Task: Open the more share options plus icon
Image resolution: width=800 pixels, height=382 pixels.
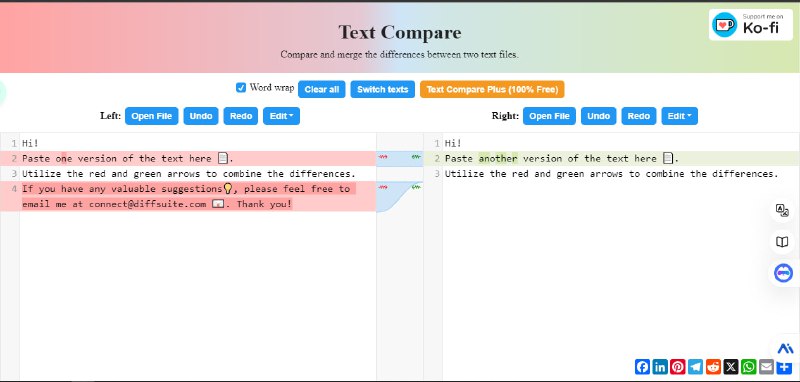Action: click(x=784, y=366)
